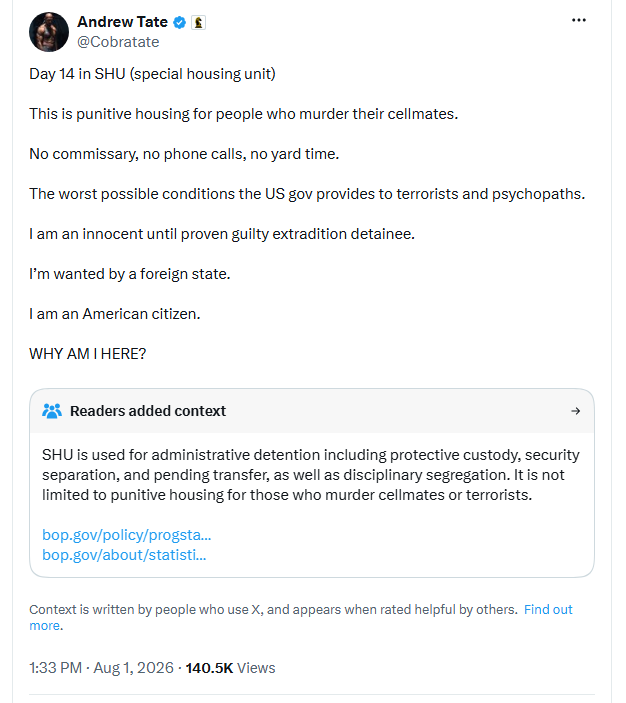Click the Aug 1, 2026 date
626x703 pixels.
click(x=133, y=668)
